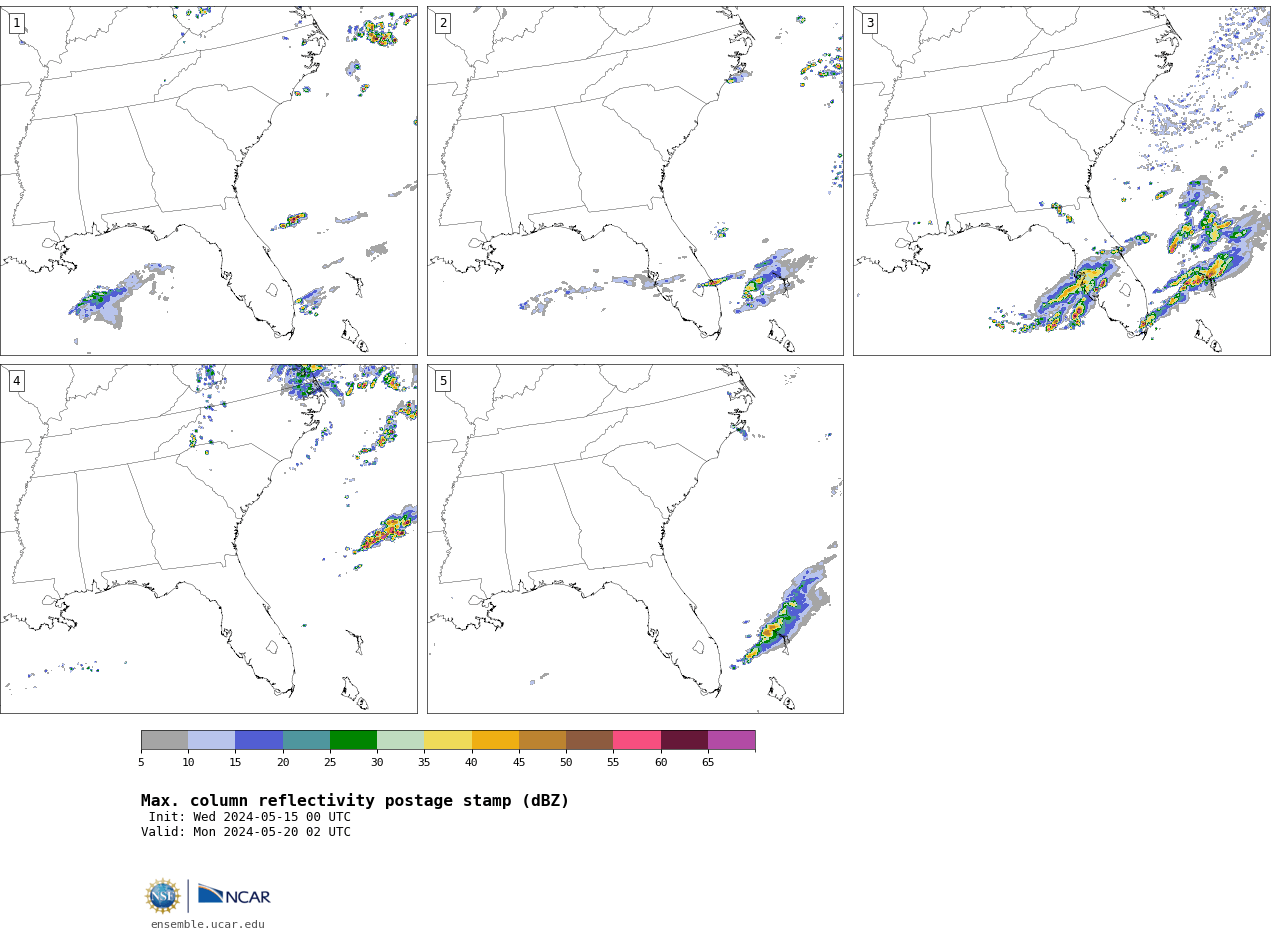Click the blue 15-20 dBZ swatch
1280x936 pixels.
(x=259, y=740)
